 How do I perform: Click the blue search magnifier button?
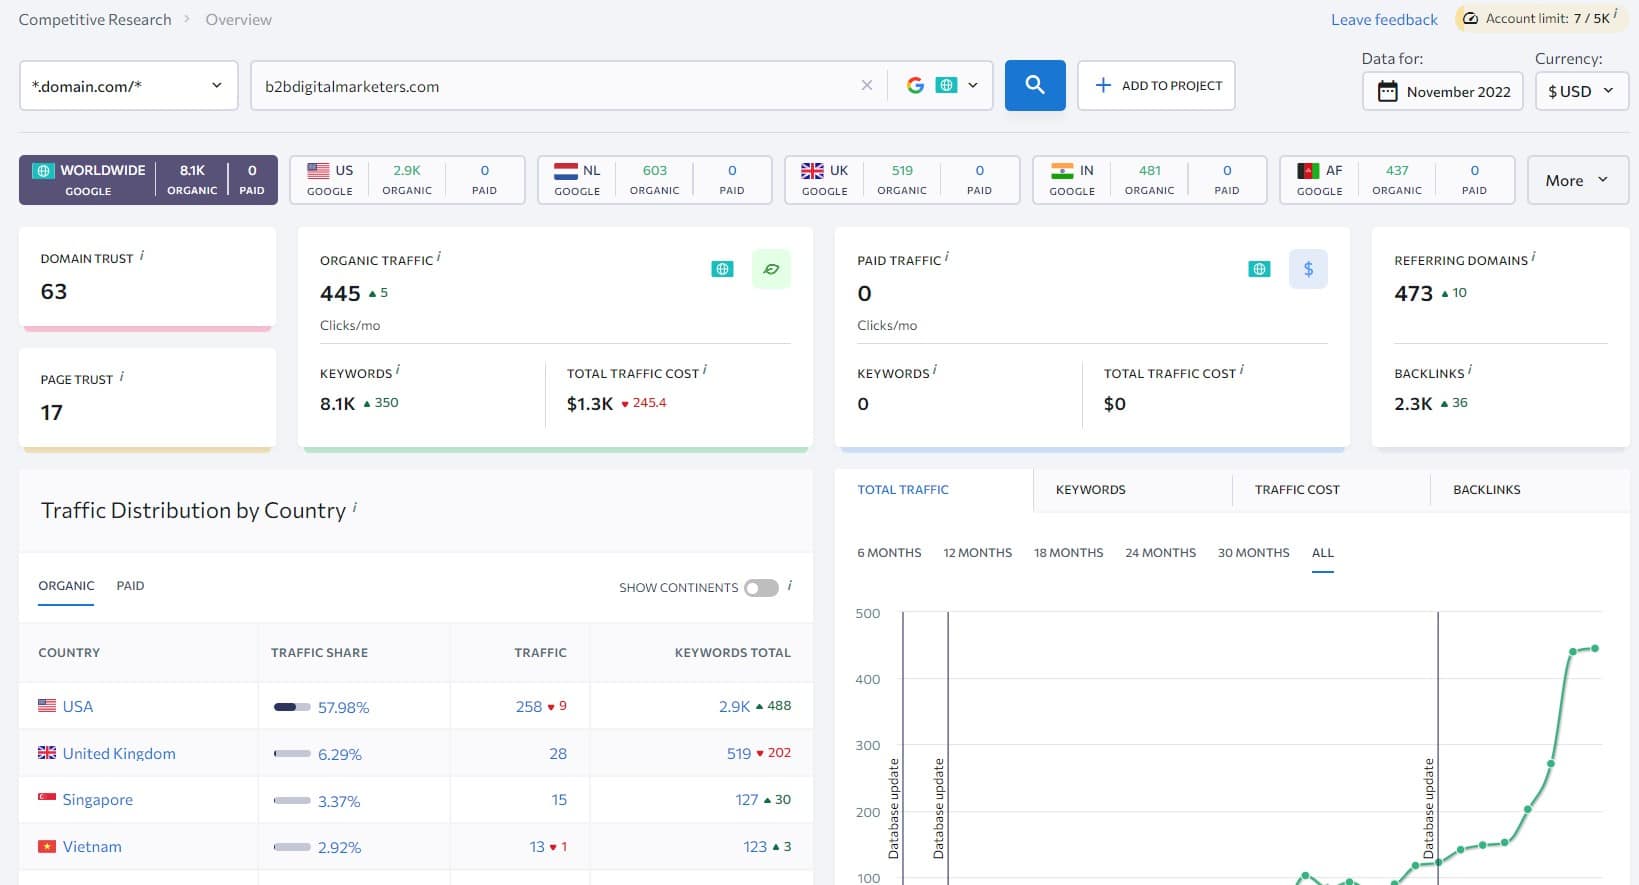click(x=1035, y=85)
